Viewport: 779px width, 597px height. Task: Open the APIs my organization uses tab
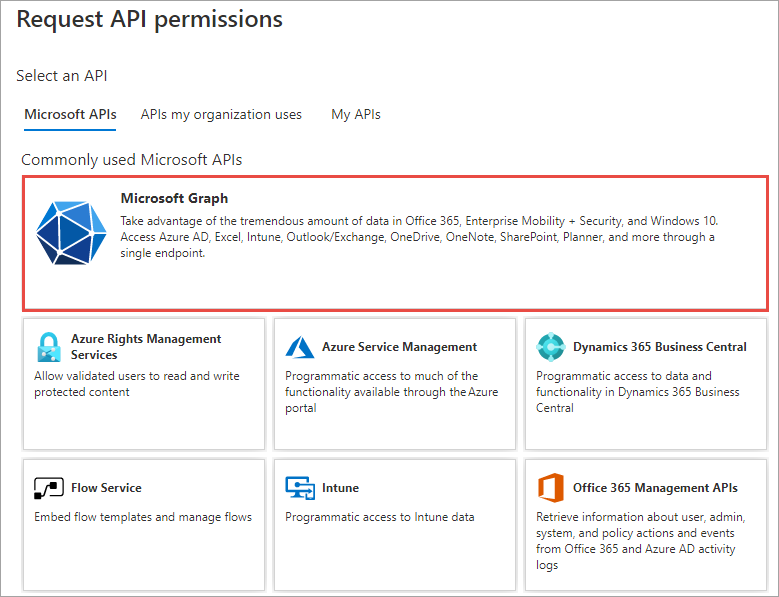click(x=221, y=115)
